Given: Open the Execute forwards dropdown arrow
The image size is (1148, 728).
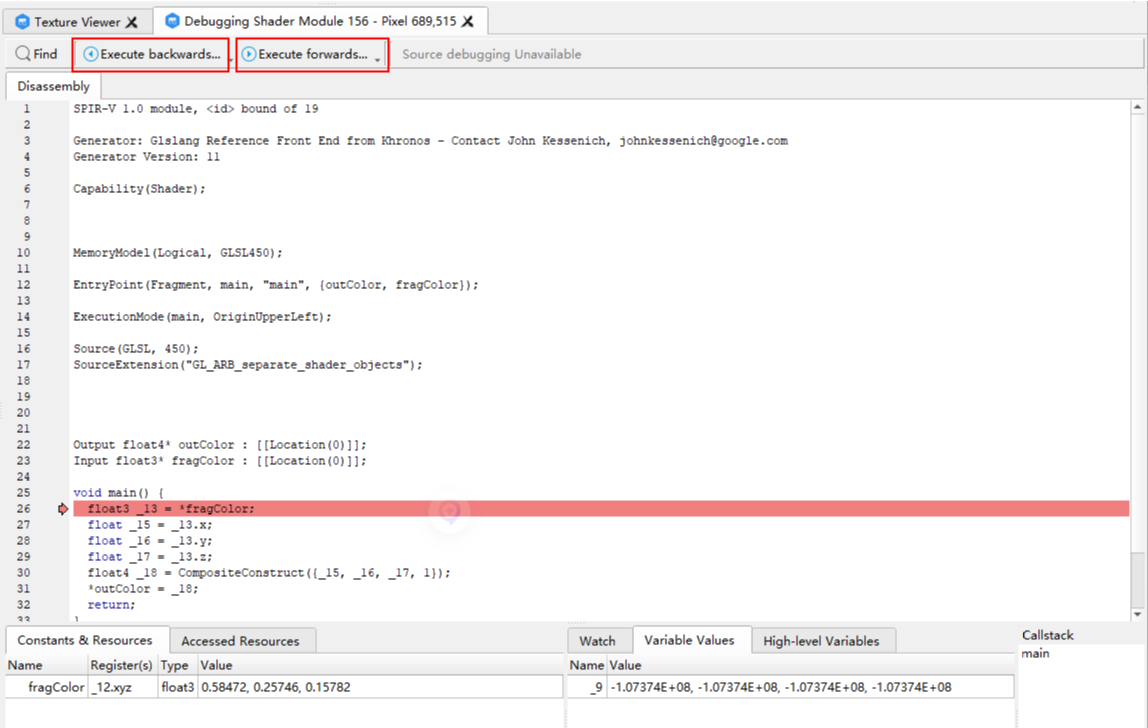Looking at the screenshot, I should [x=378, y=59].
